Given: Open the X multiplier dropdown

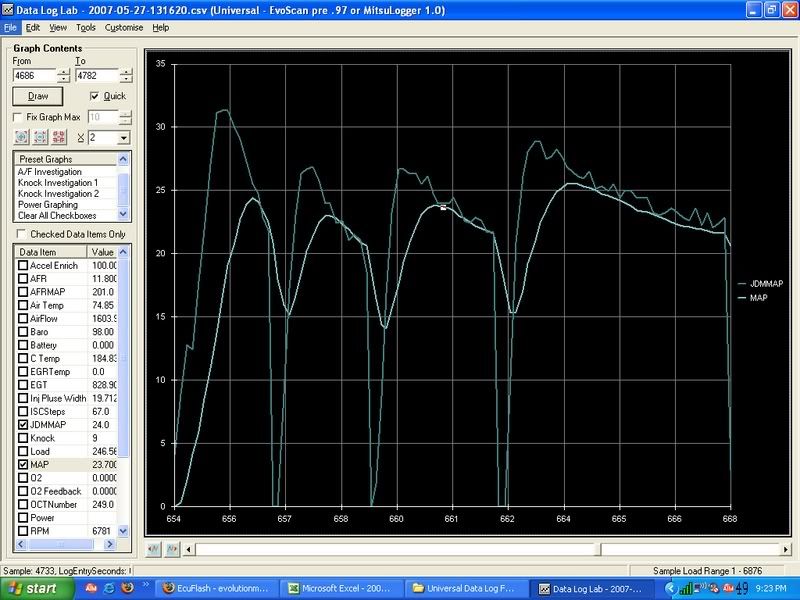Looking at the screenshot, I should pyautogui.click(x=124, y=137).
